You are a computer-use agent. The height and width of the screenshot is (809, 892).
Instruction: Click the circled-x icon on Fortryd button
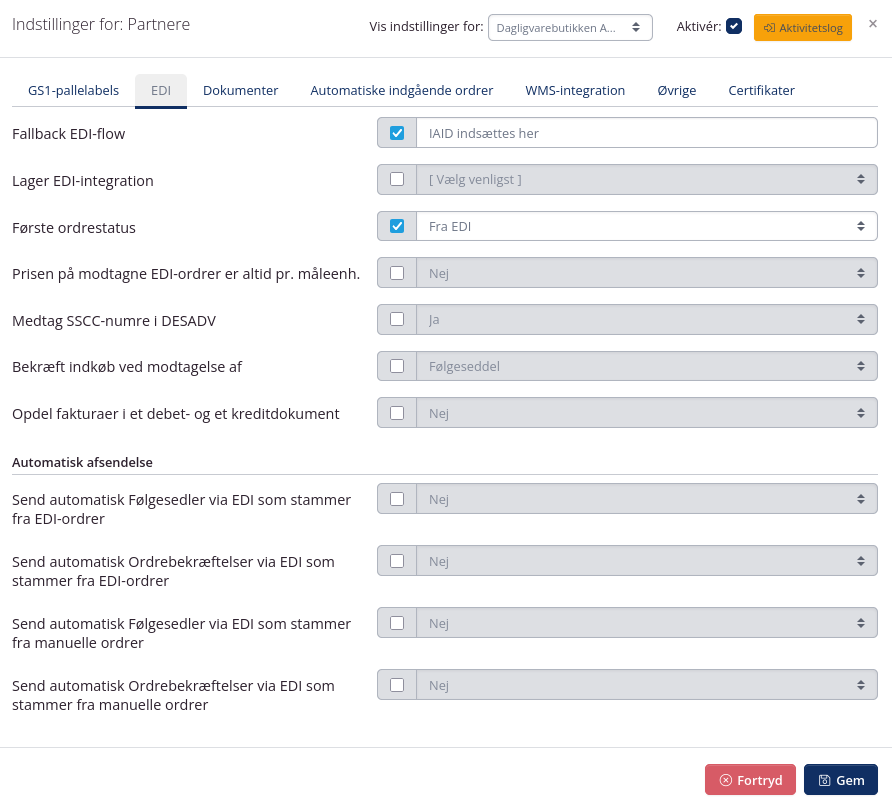point(726,780)
